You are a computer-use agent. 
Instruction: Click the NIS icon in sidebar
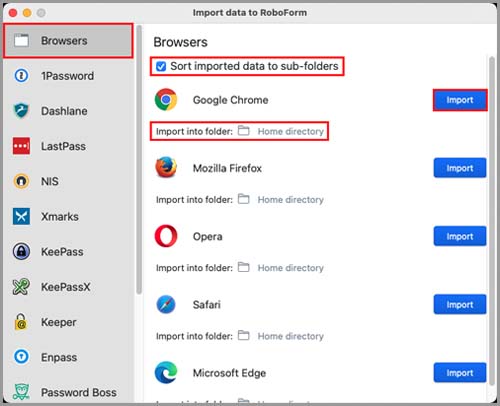pyautogui.click(x=21, y=181)
